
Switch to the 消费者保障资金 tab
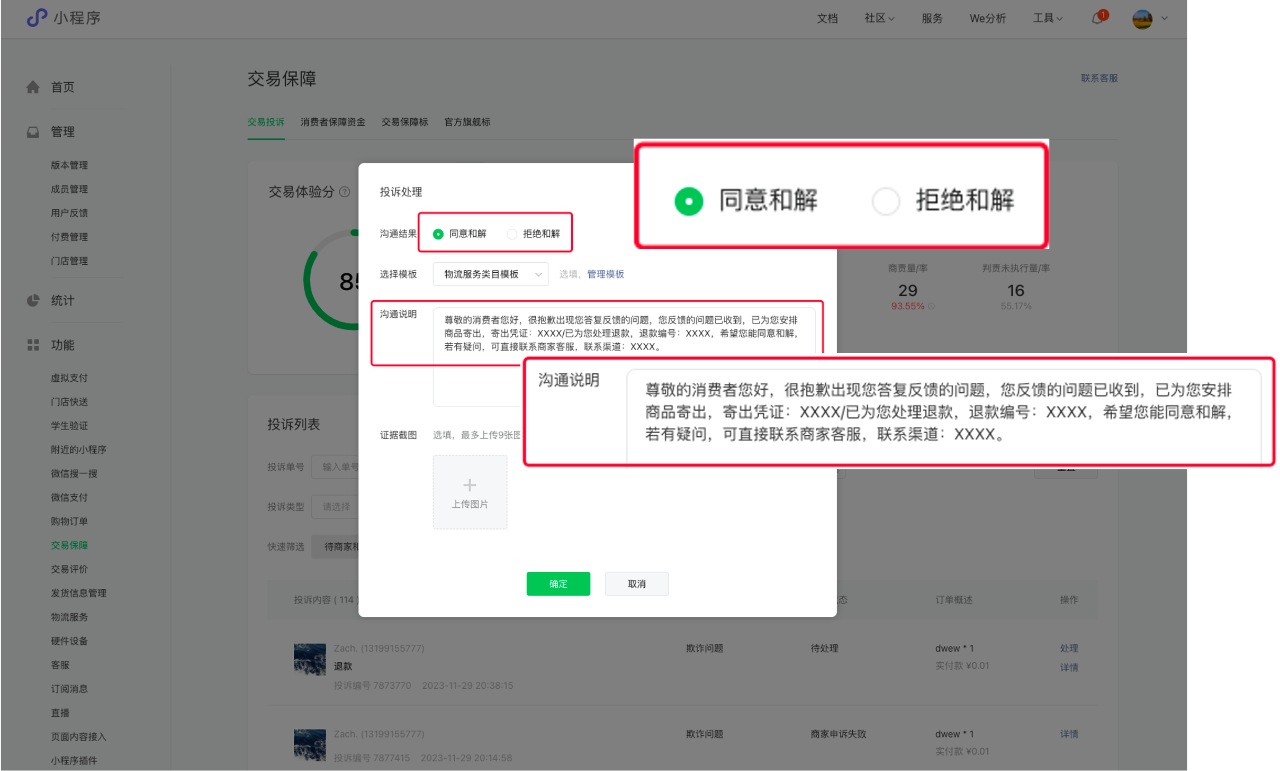(333, 122)
